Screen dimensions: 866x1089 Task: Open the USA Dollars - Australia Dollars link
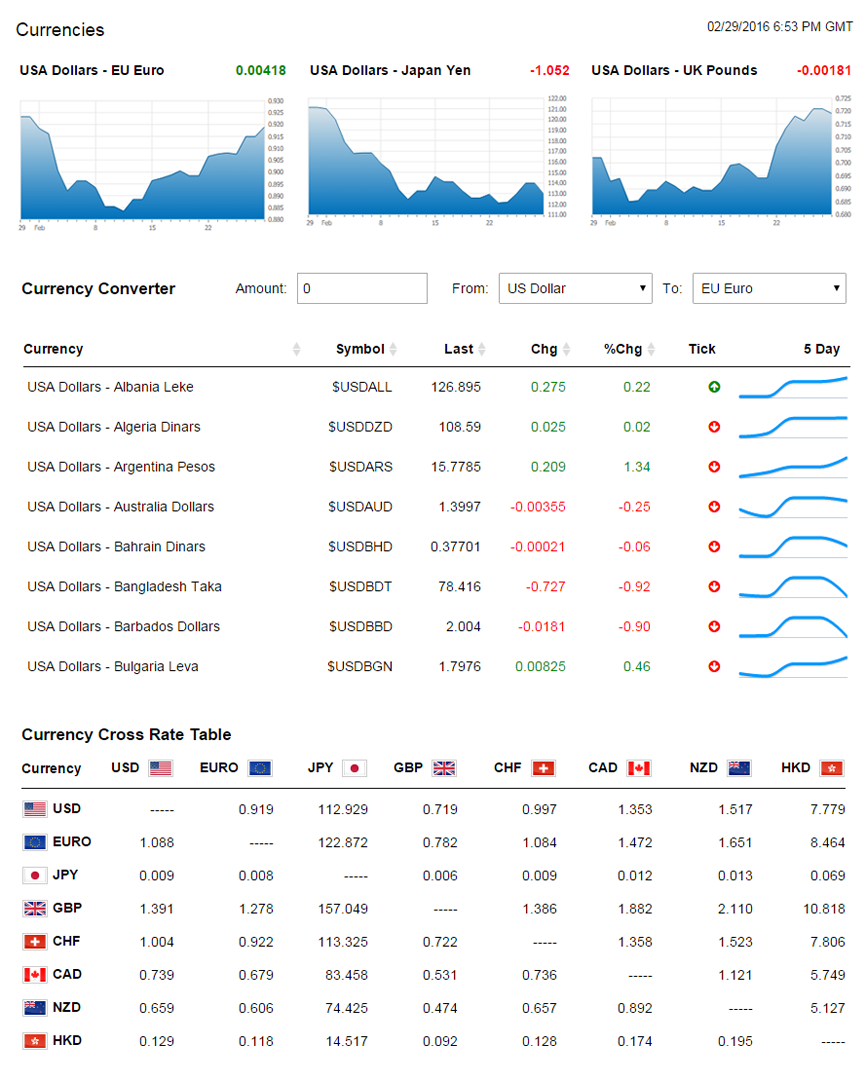pyautogui.click(x=121, y=507)
